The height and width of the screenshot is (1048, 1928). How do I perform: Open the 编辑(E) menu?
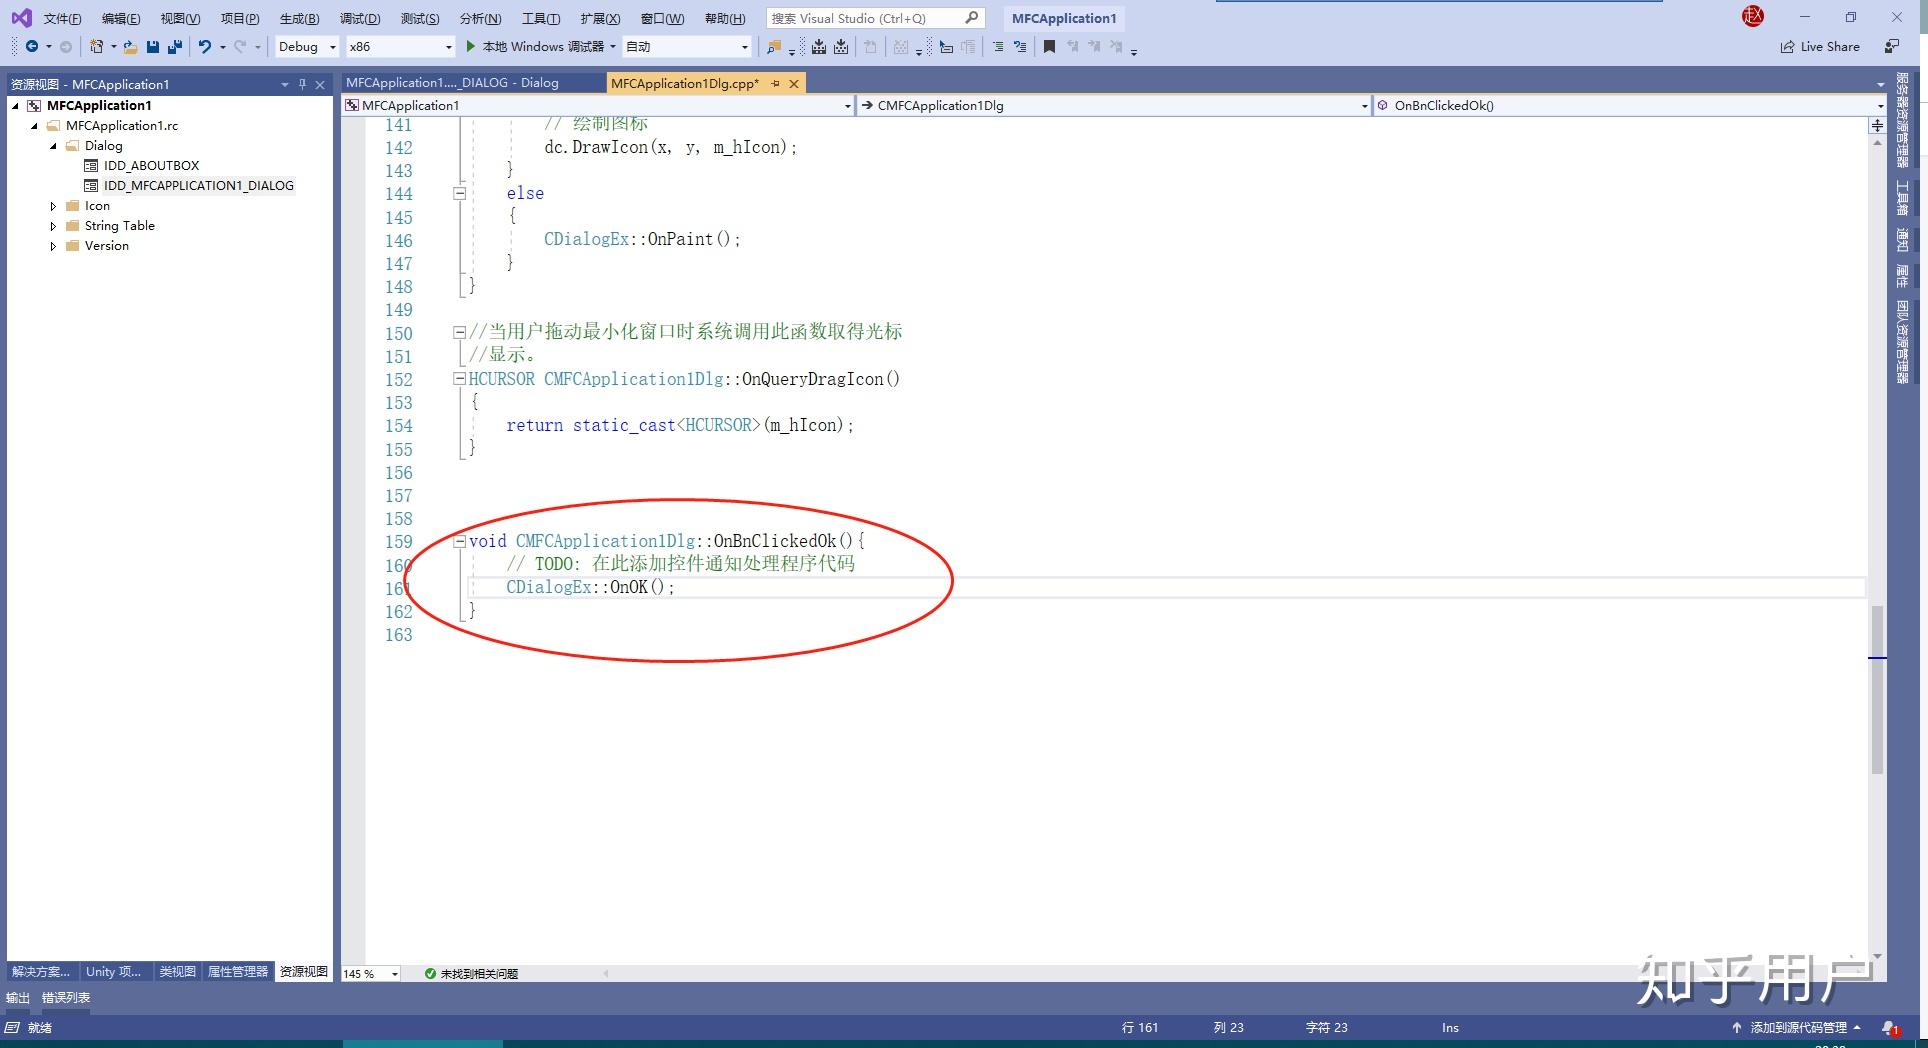121,18
